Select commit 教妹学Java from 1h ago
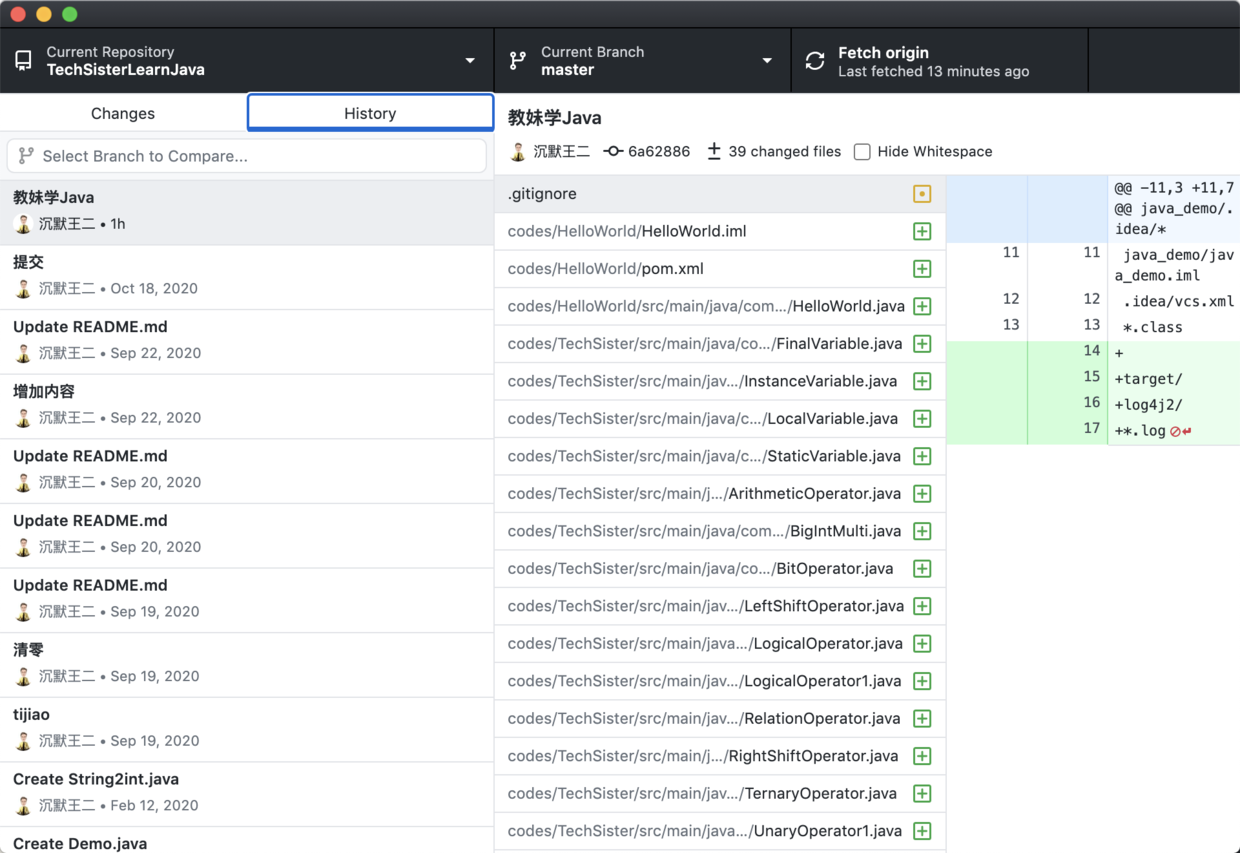Viewport: 1240px width, 853px height. click(x=247, y=212)
